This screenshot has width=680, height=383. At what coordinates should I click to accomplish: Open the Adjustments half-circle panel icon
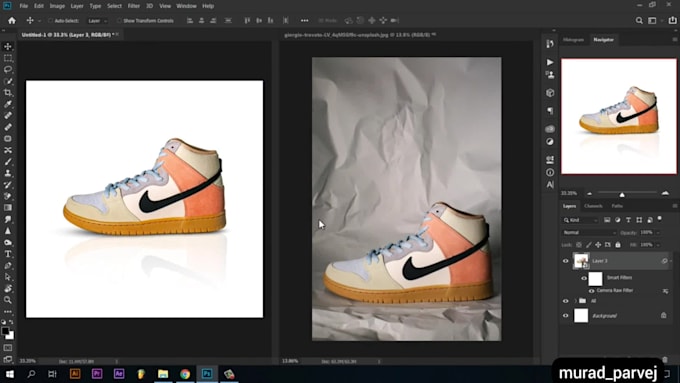pyautogui.click(x=550, y=141)
